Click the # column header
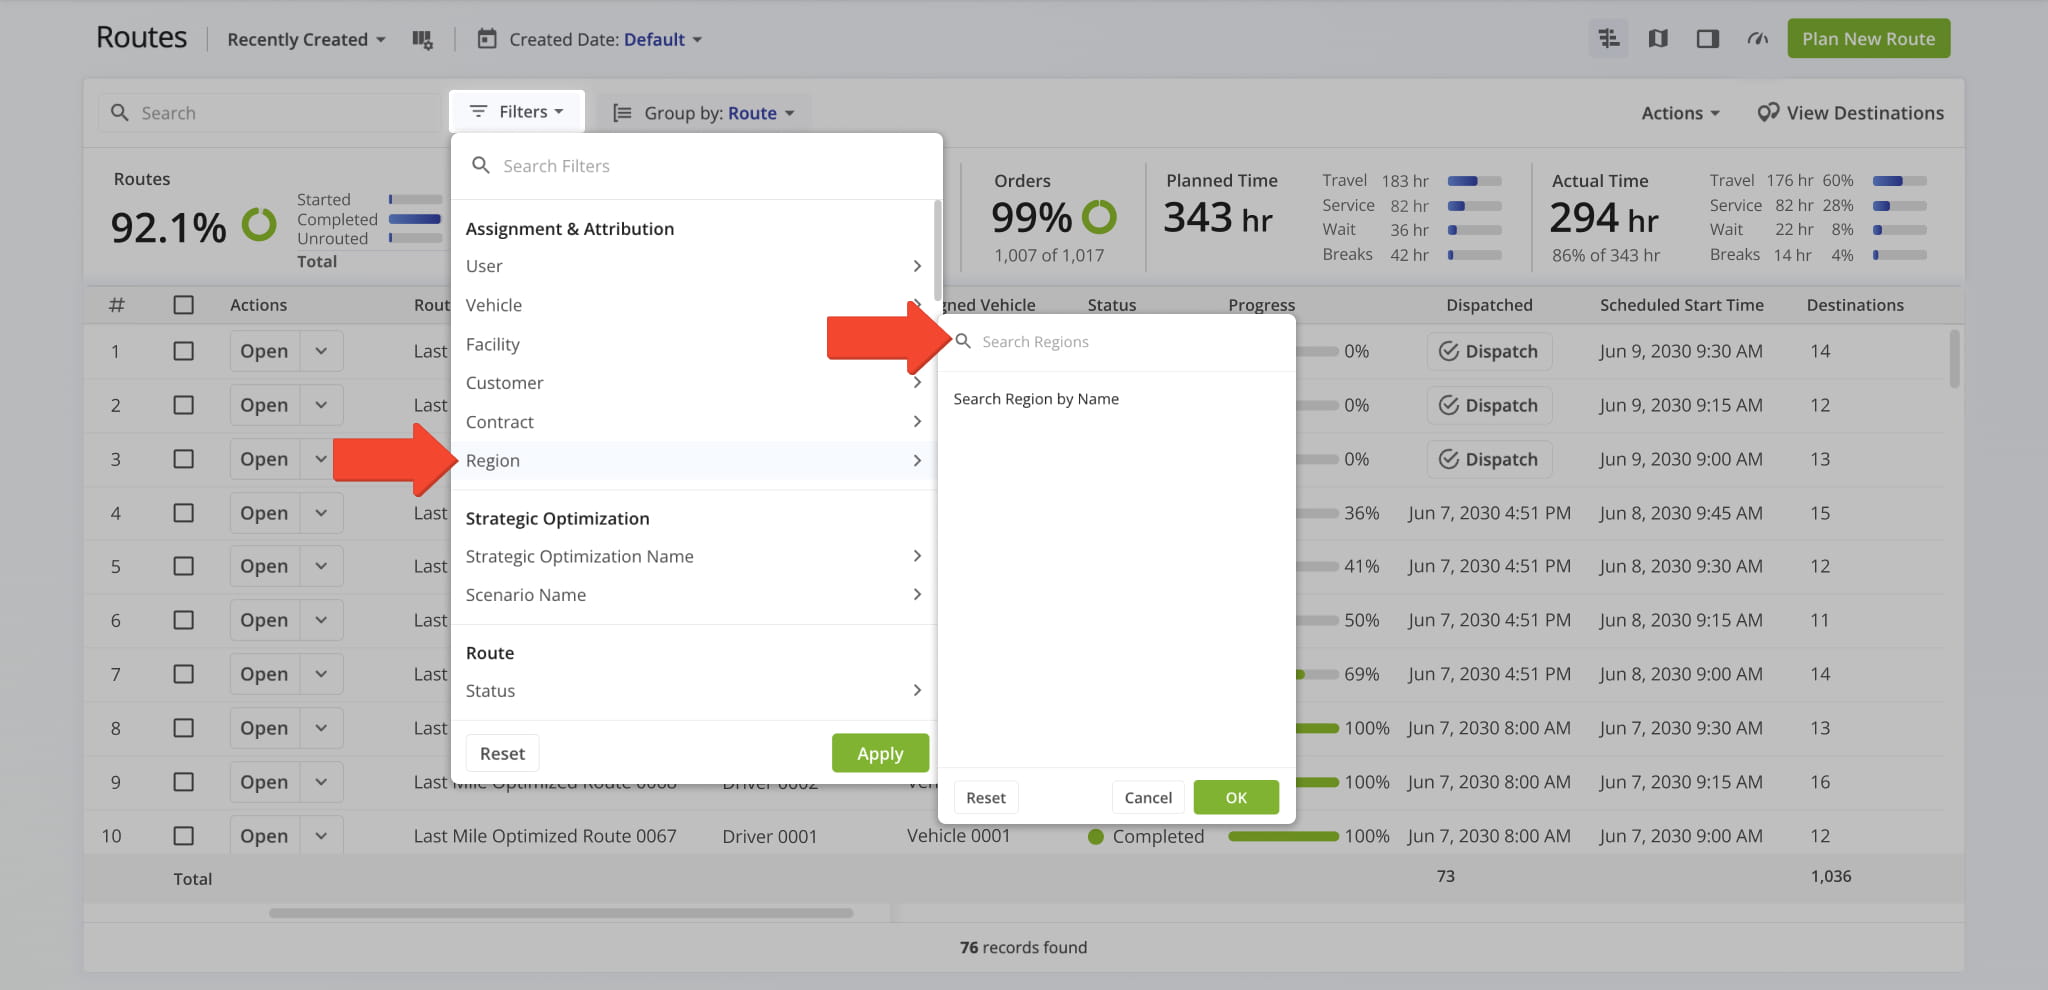The height and width of the screenshot is (990, 2048). pyautogui.click(x=116, y=305)
